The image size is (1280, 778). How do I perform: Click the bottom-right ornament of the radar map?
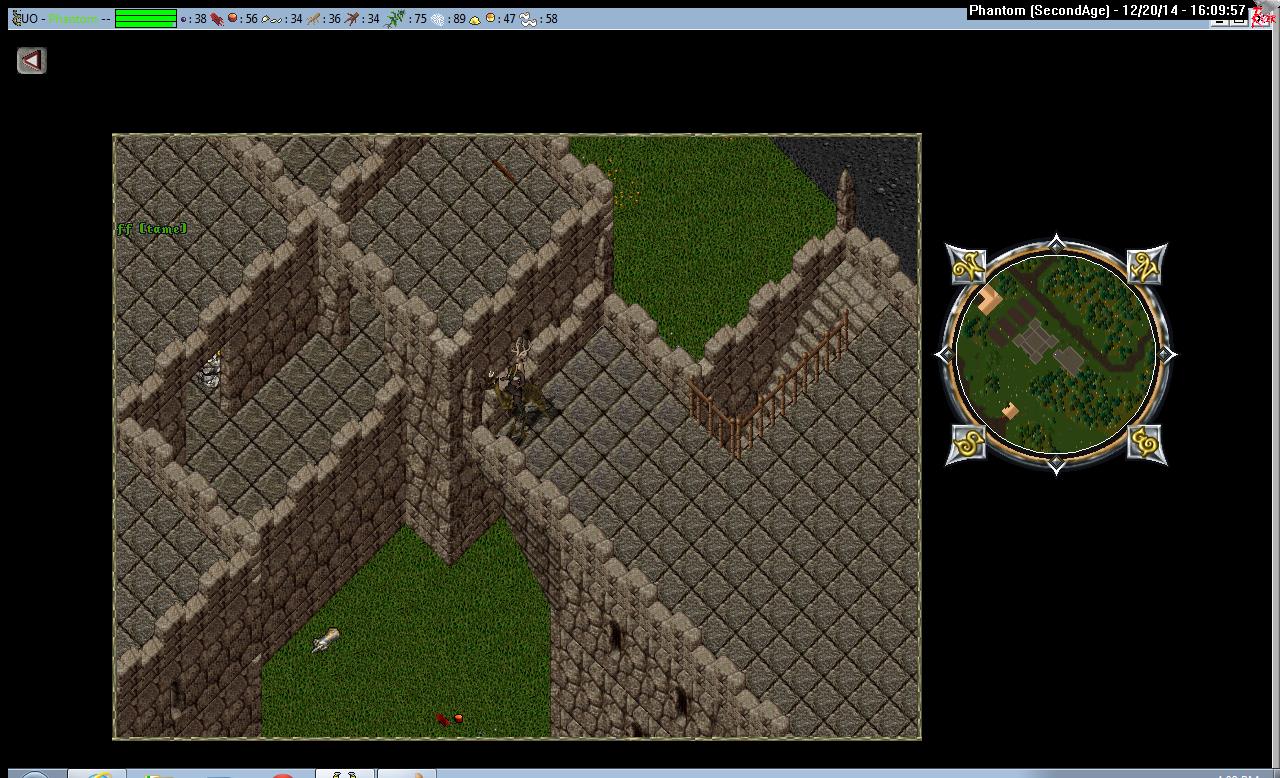click(1146, 442)
